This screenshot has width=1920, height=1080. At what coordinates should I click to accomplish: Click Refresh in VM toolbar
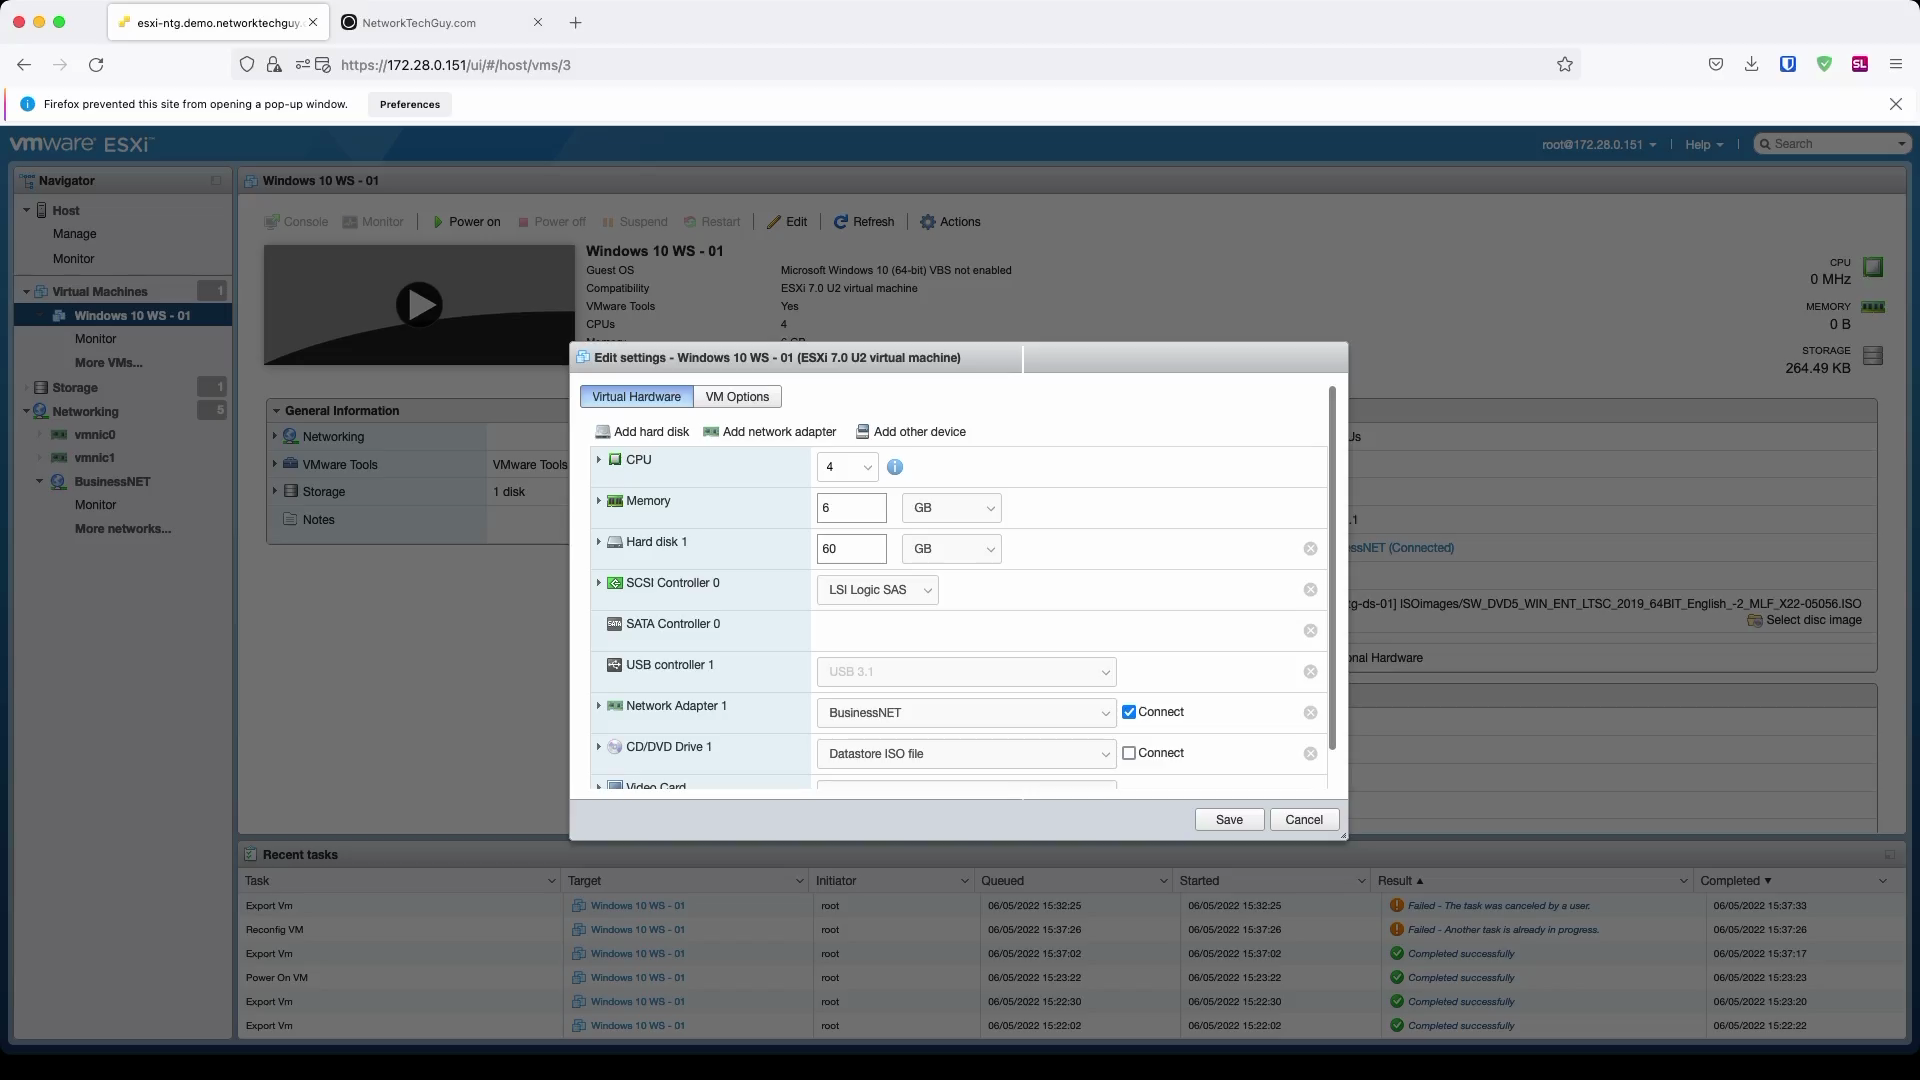click(x=864, y=222)
